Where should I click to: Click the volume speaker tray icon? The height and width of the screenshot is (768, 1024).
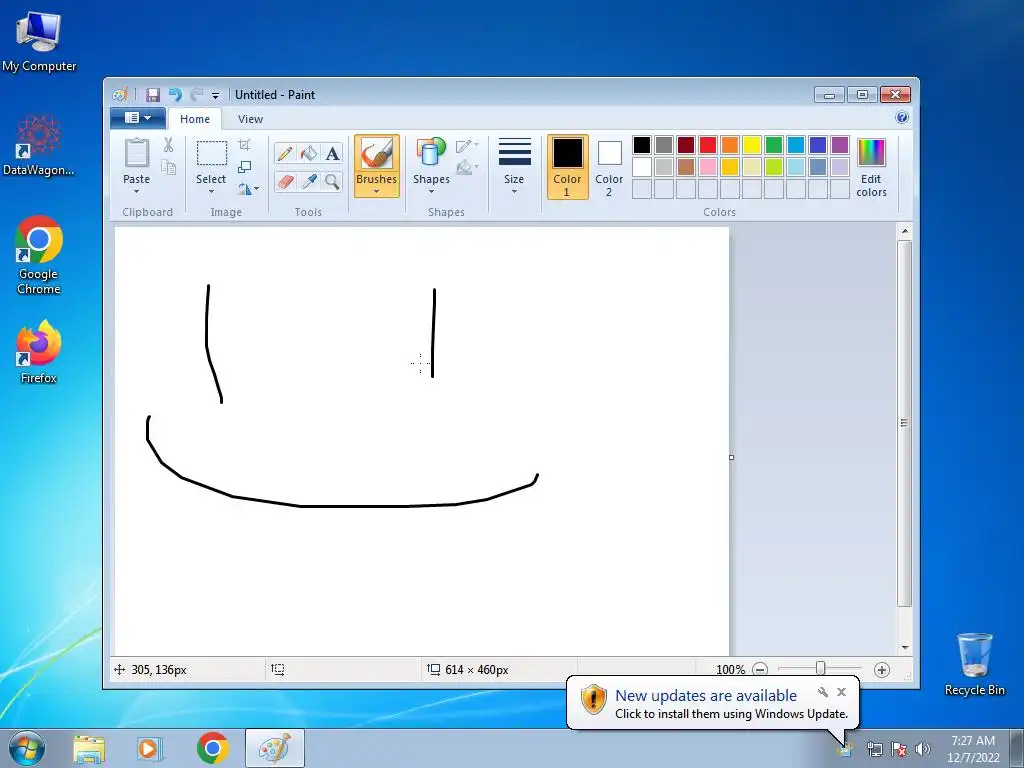tap(922, 749)
